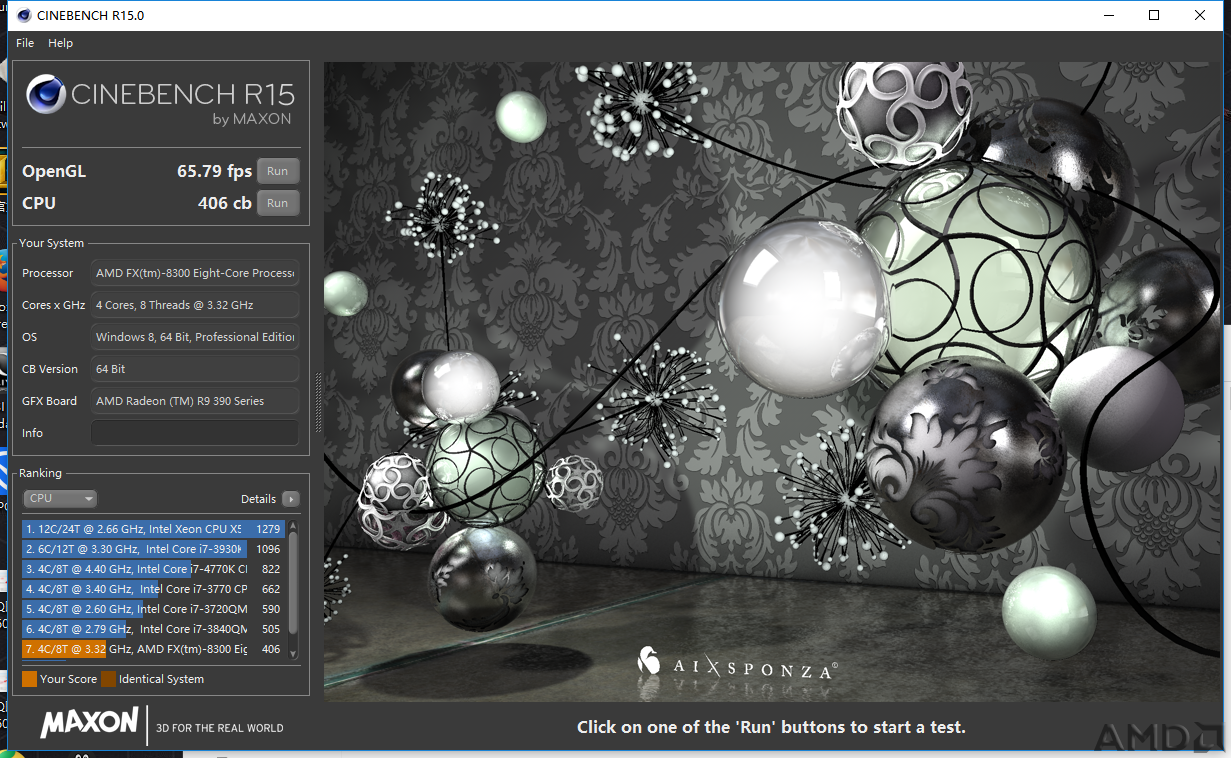Select ranking entry 3 Core i7-4770K 822
The image size is (1231, 758).
(x=154, y=569)
